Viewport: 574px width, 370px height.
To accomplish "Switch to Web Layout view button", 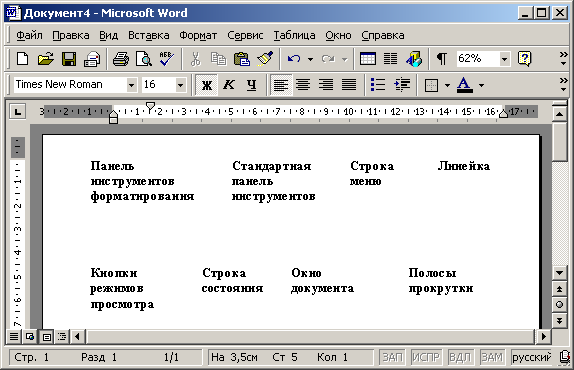I will tap(30, 336).
